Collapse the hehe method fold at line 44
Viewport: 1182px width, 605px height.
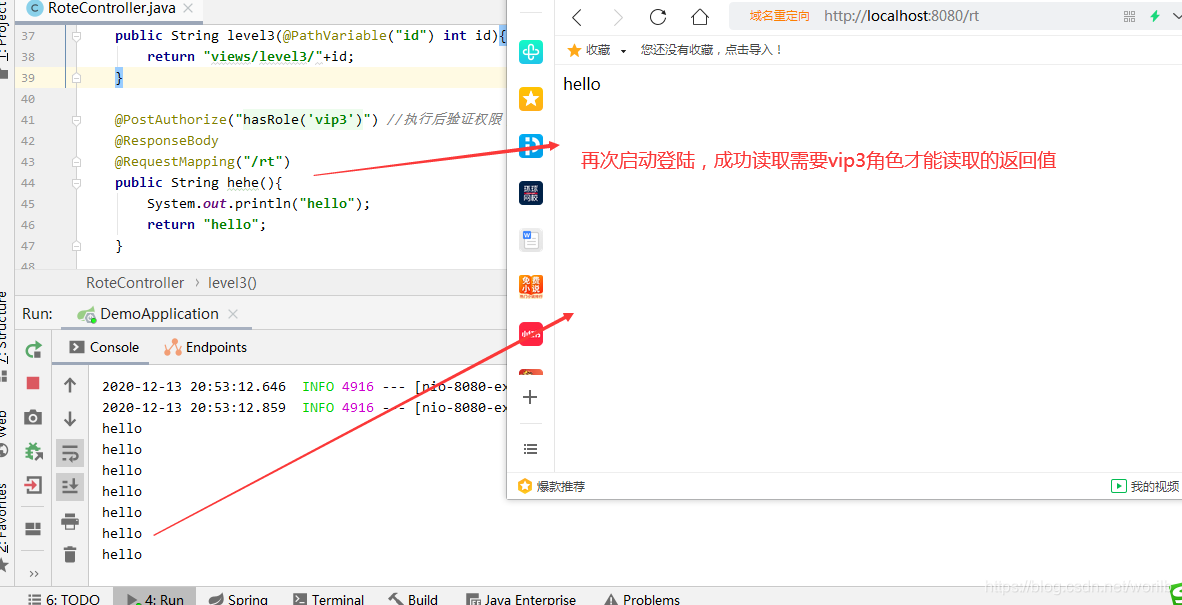[76, 183]
